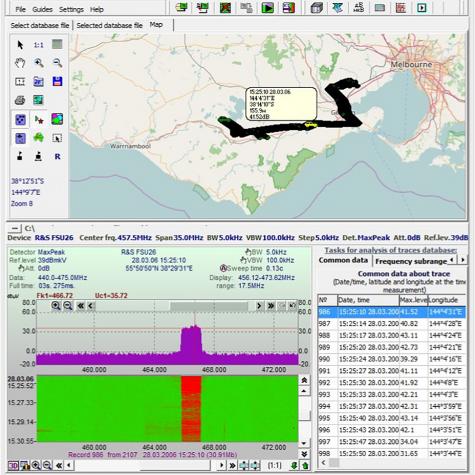
Task: Select the arrow pointer tool in map toolbox
Action: tap(20, 45)
